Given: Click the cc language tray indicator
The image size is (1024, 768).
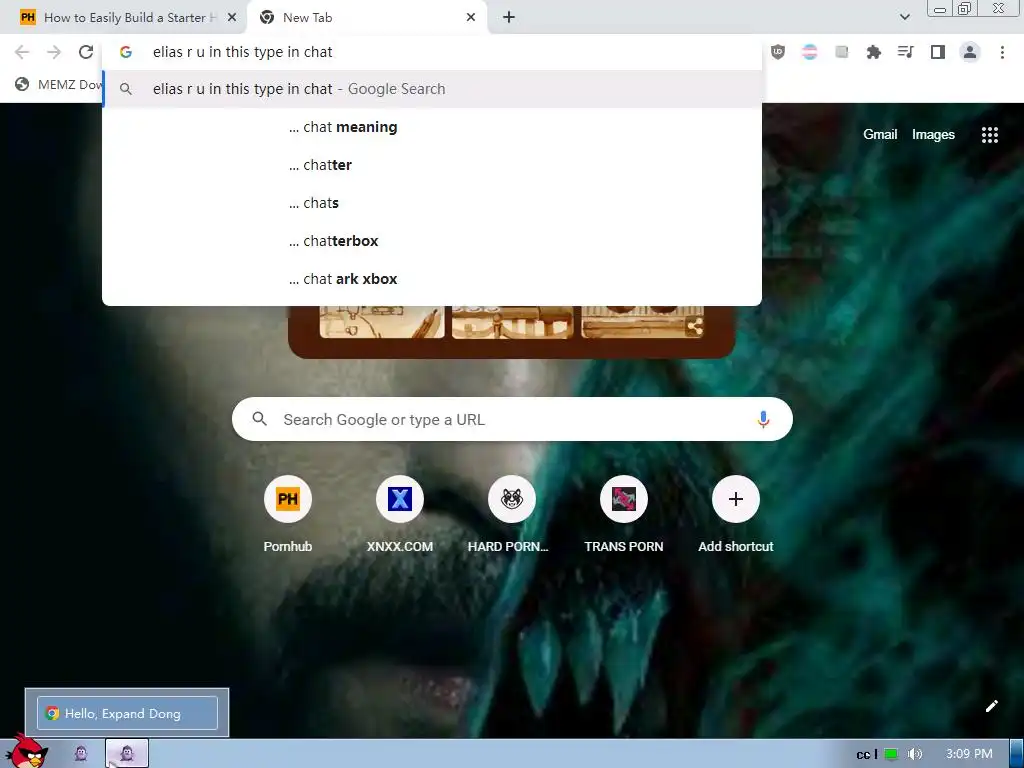Looking at the screenshot, I should click(863, 755).
